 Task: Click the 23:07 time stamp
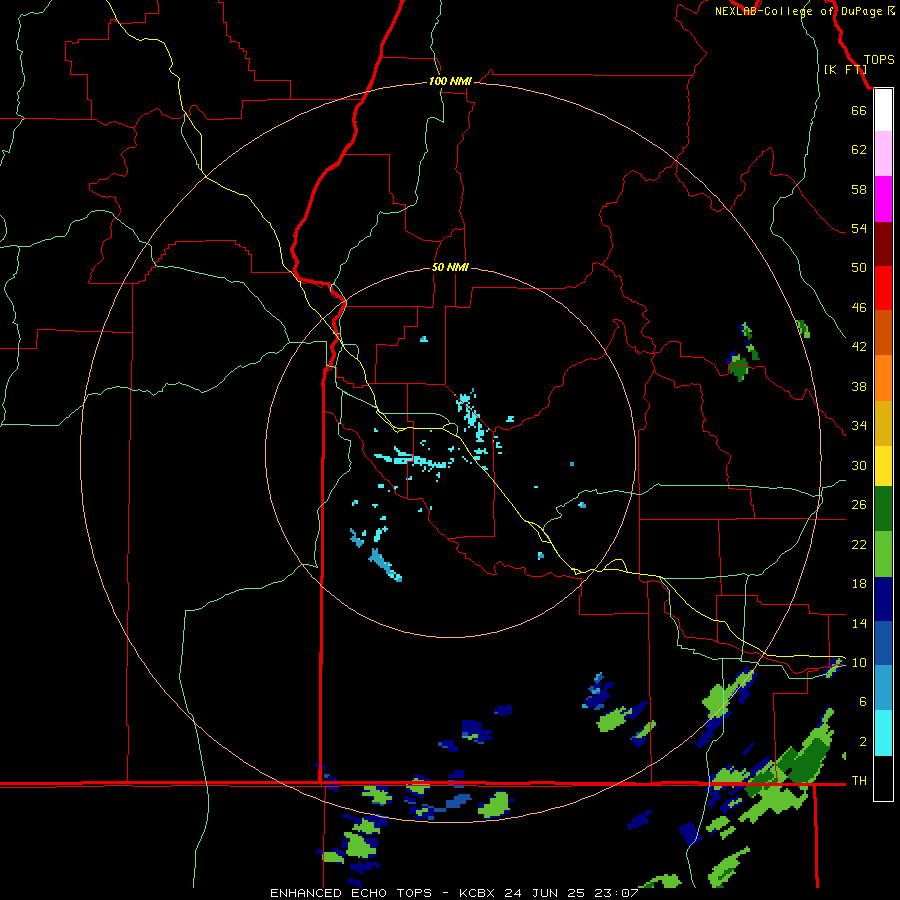pyautogui.click(x=616, y=893)
